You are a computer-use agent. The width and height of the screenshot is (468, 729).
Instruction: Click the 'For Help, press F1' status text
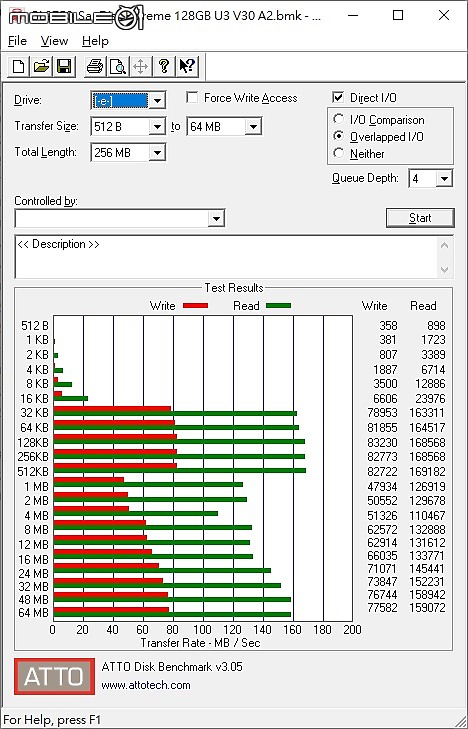(52, 720)
